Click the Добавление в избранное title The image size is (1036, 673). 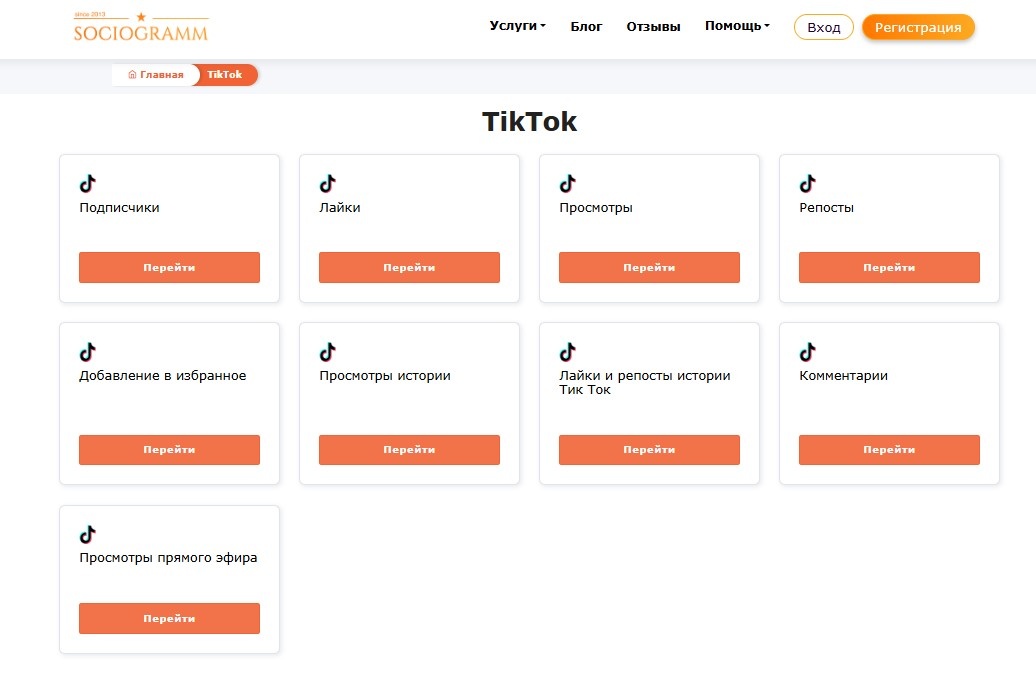click(163, 376)
